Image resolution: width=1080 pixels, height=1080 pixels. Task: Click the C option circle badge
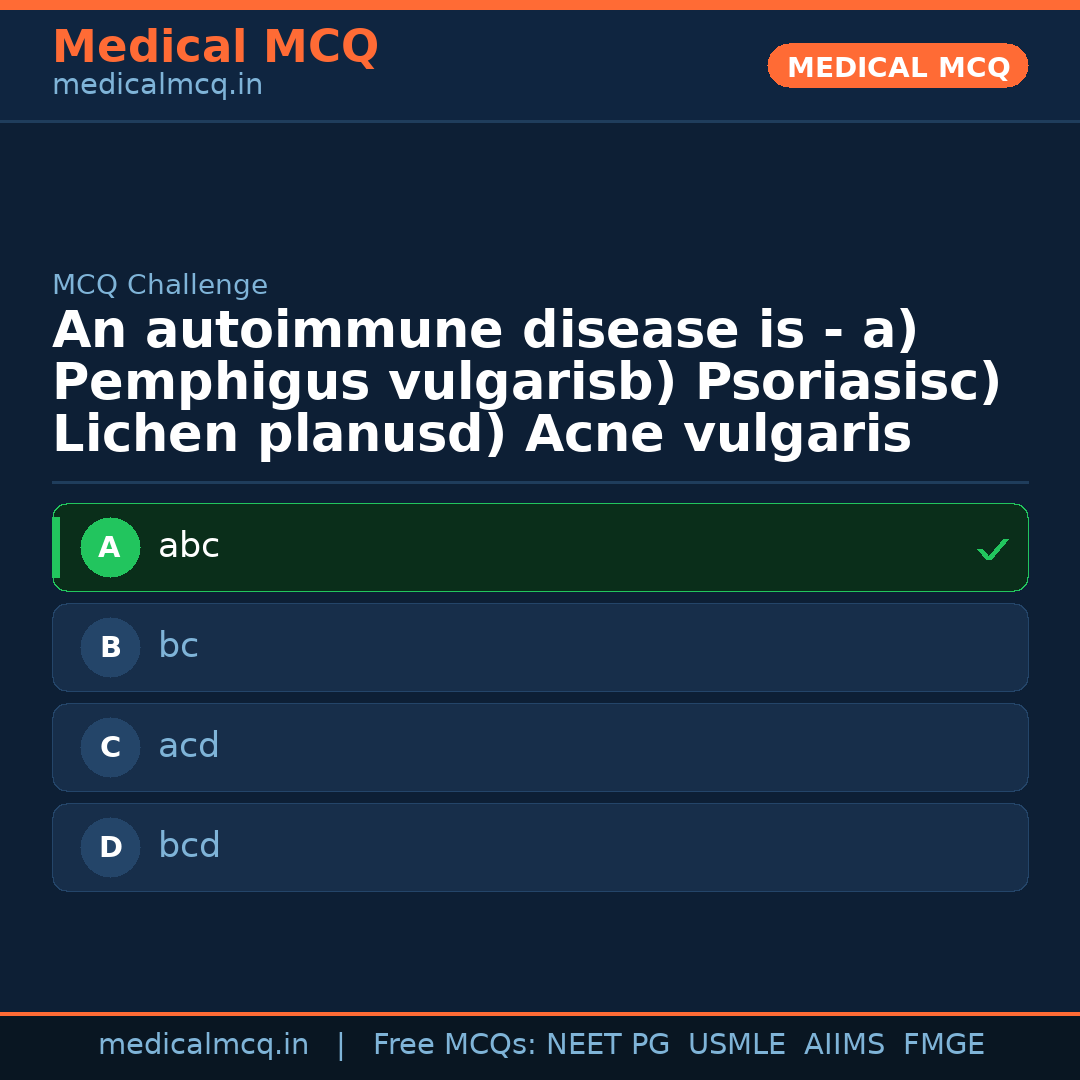tap(110, 747)
